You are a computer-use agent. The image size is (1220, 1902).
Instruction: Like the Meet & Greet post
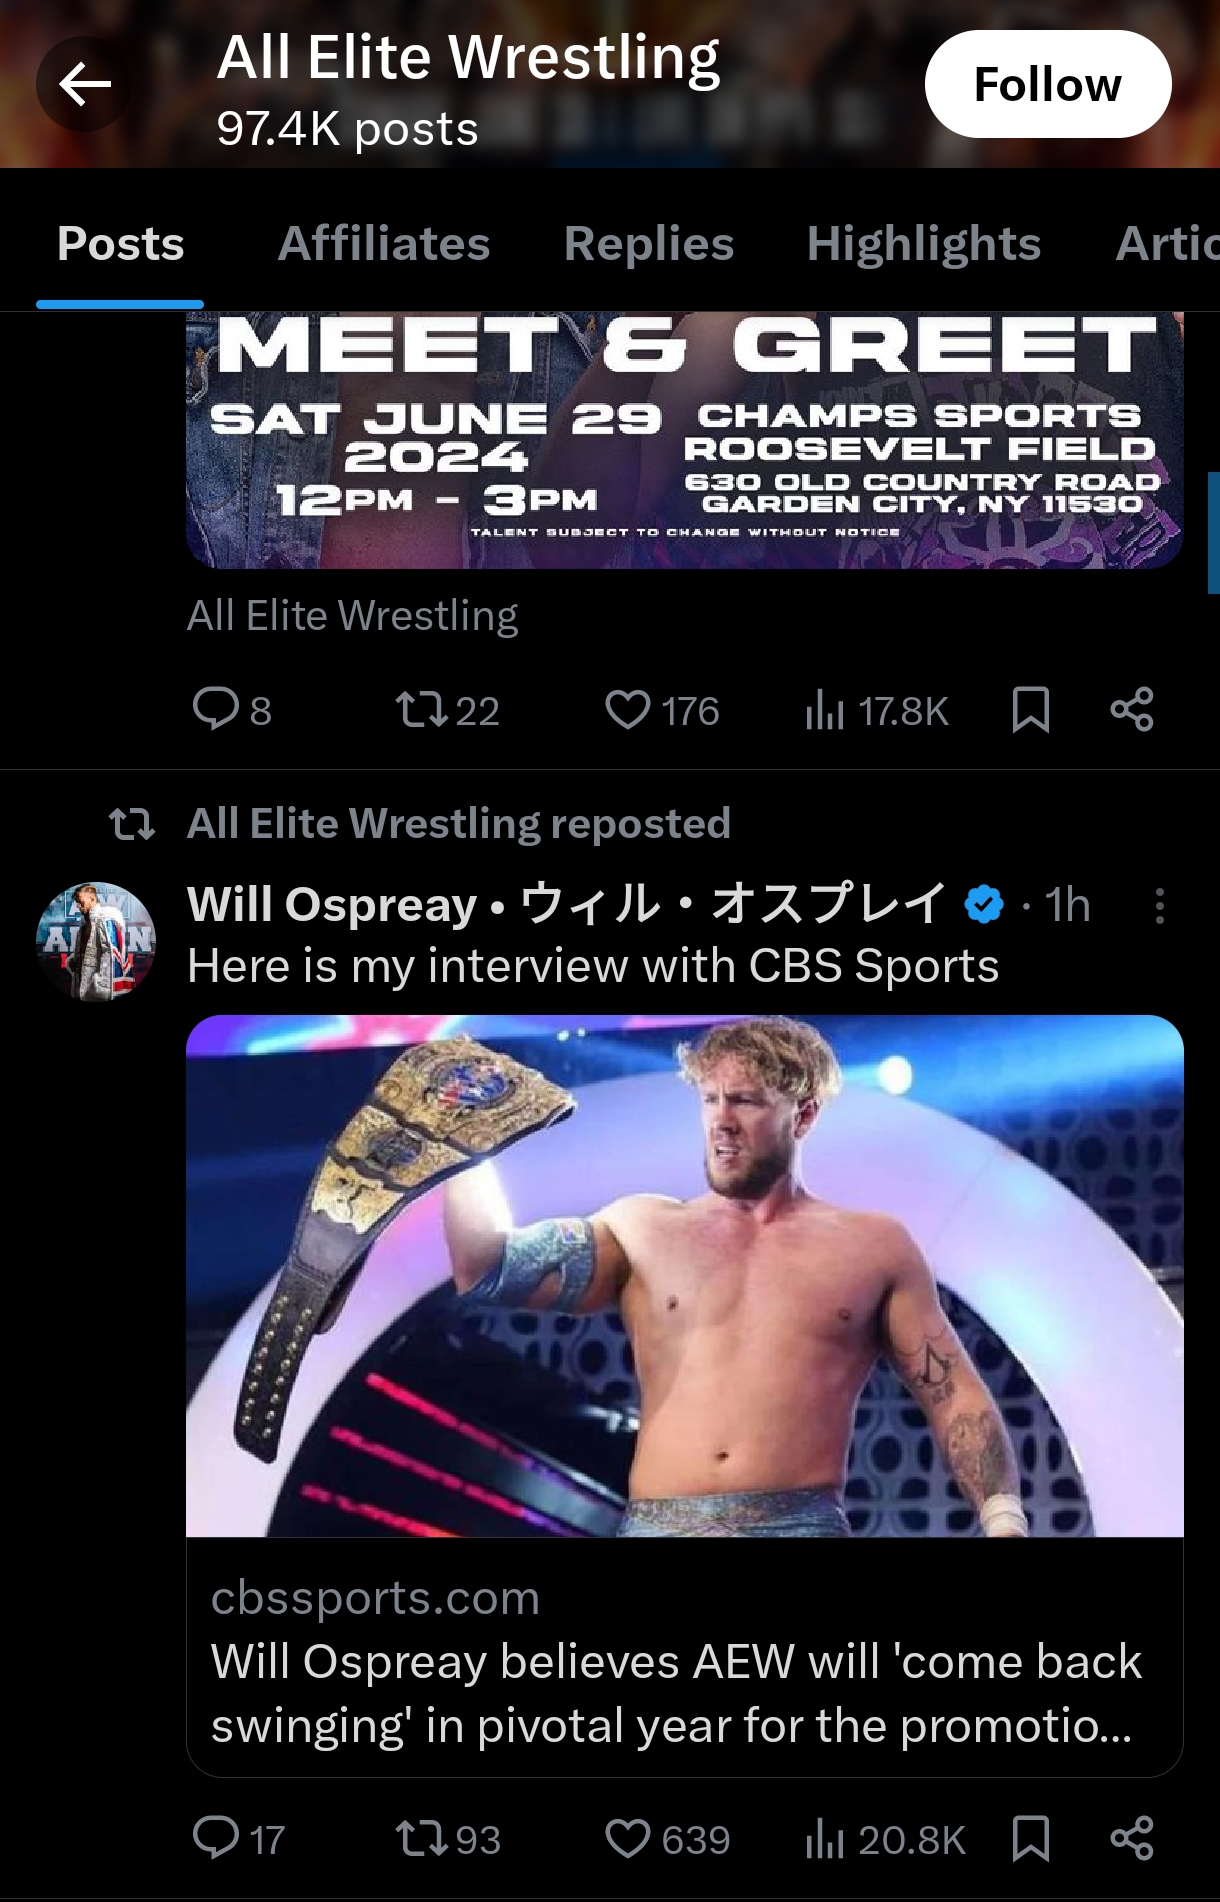(x=662, y=710)
